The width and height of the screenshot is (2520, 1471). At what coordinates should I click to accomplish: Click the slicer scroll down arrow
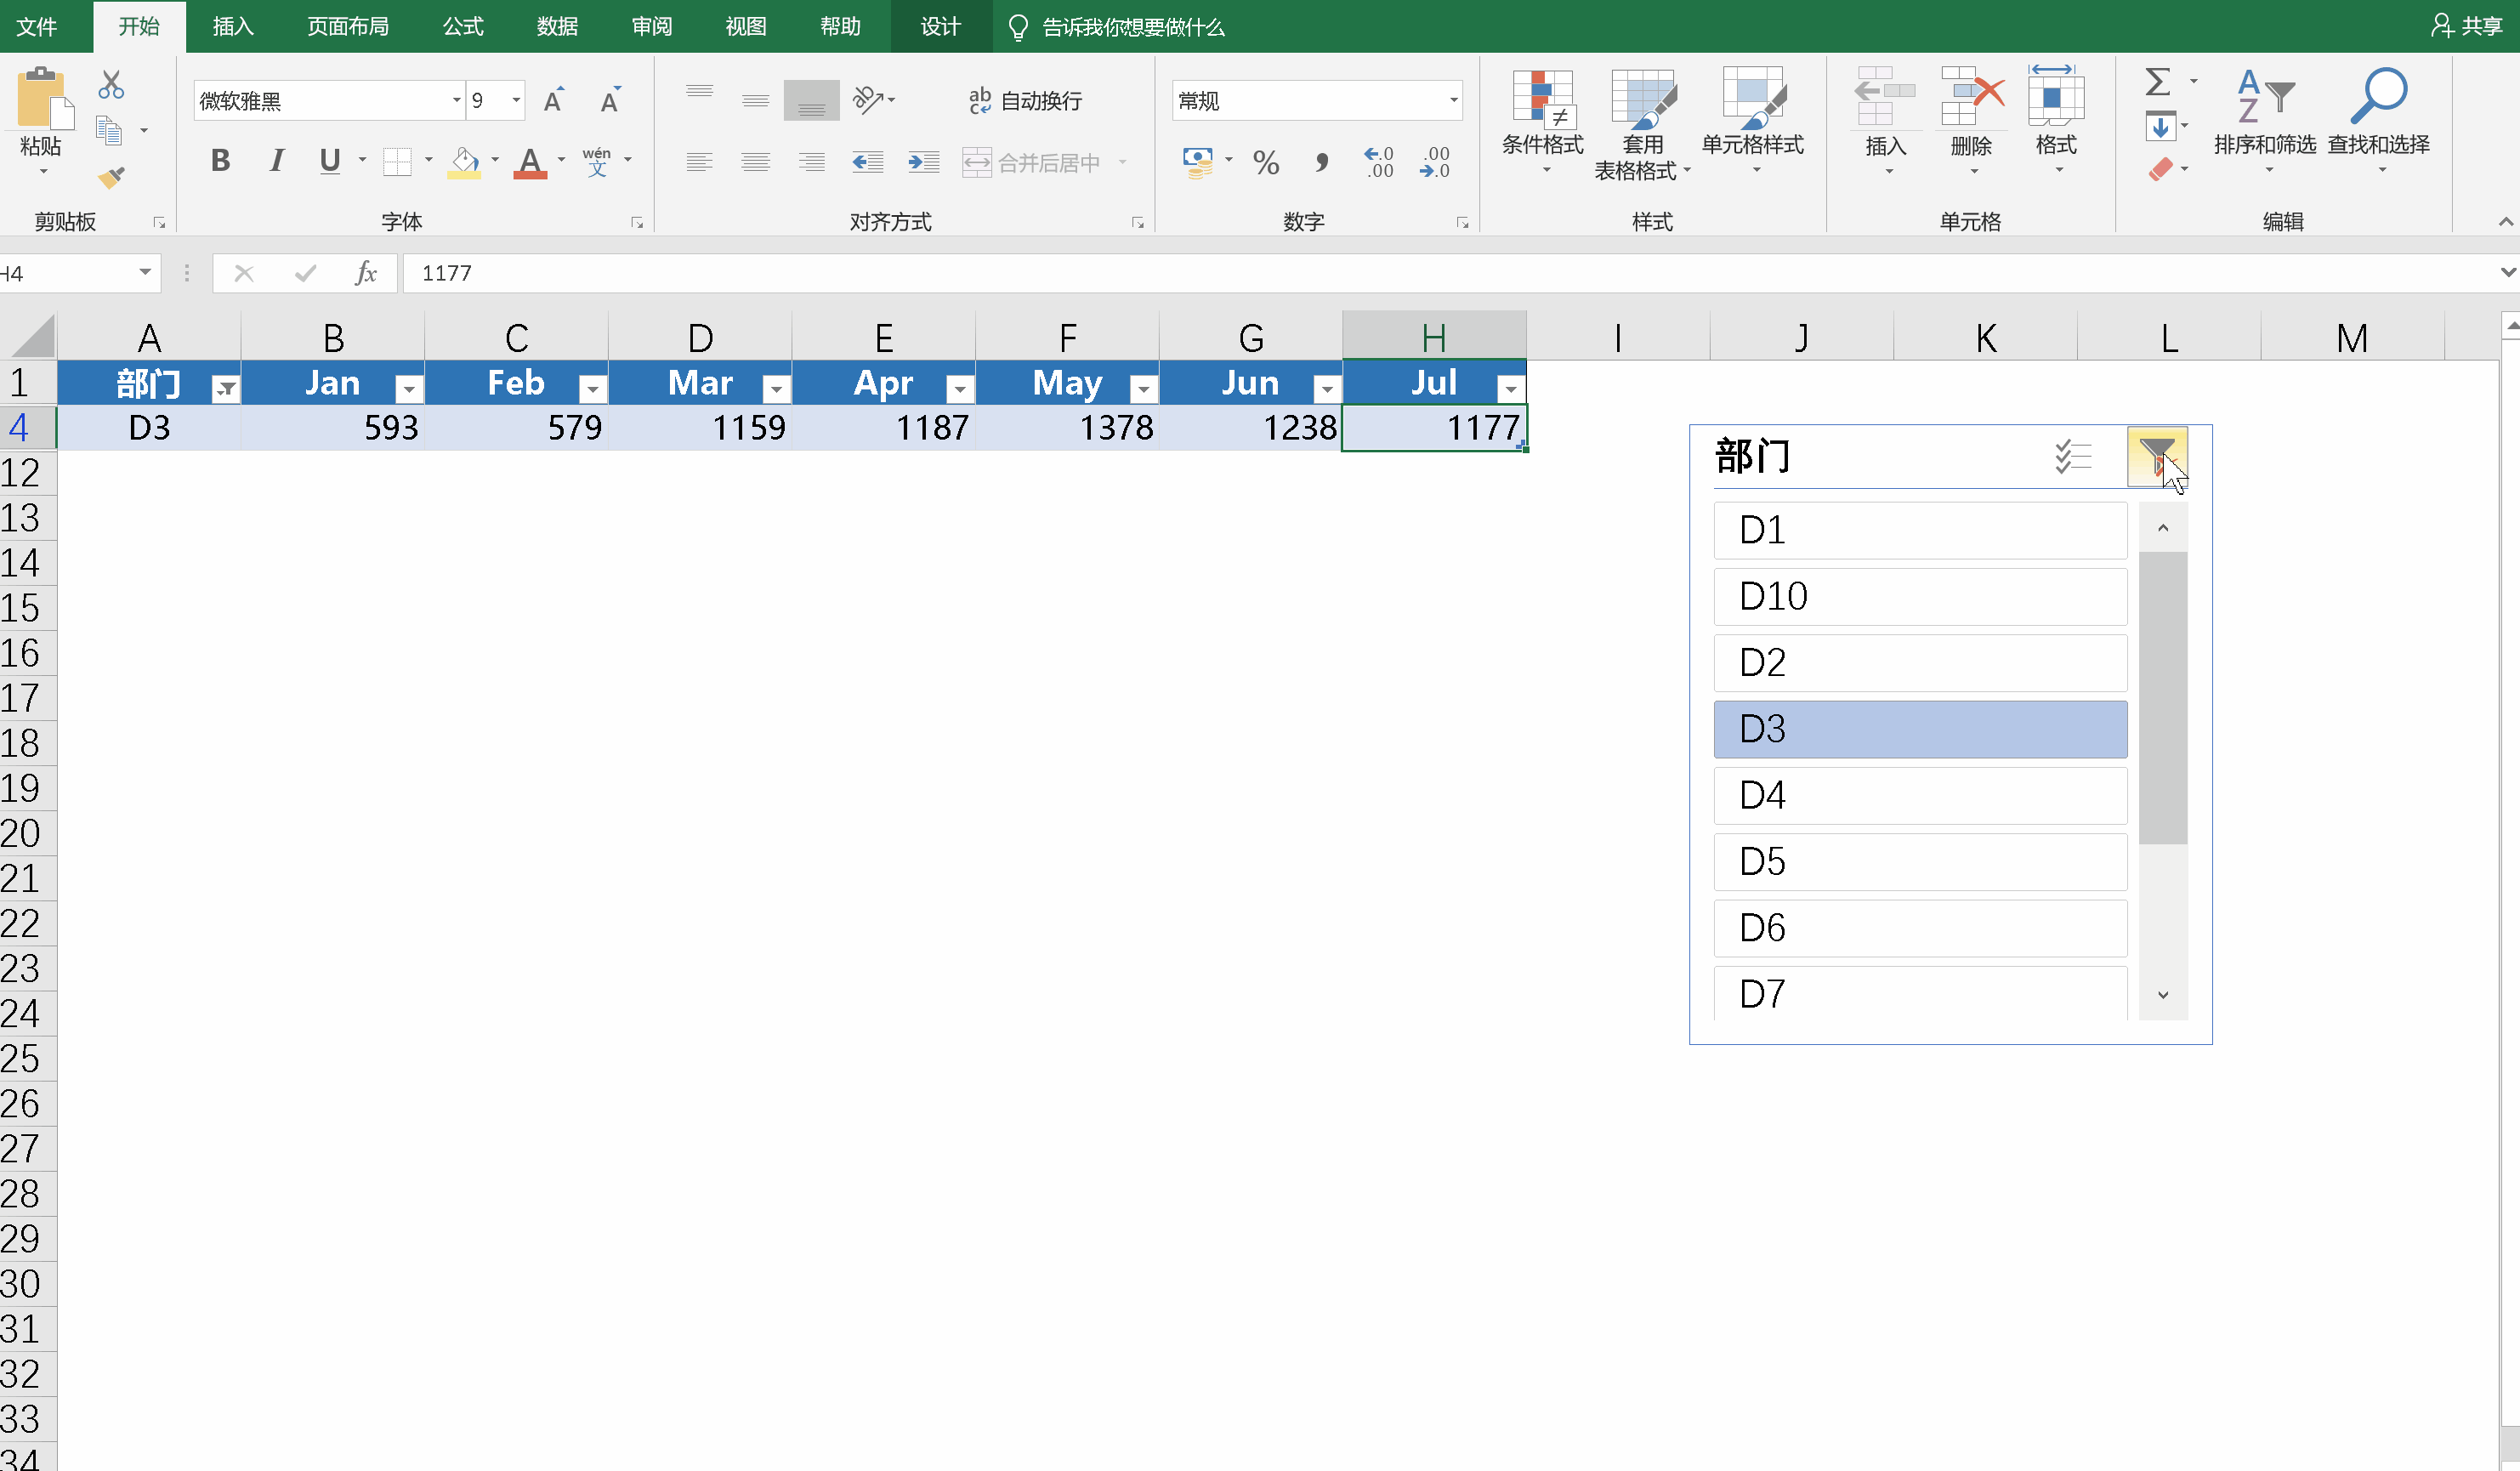point(2163,995)
